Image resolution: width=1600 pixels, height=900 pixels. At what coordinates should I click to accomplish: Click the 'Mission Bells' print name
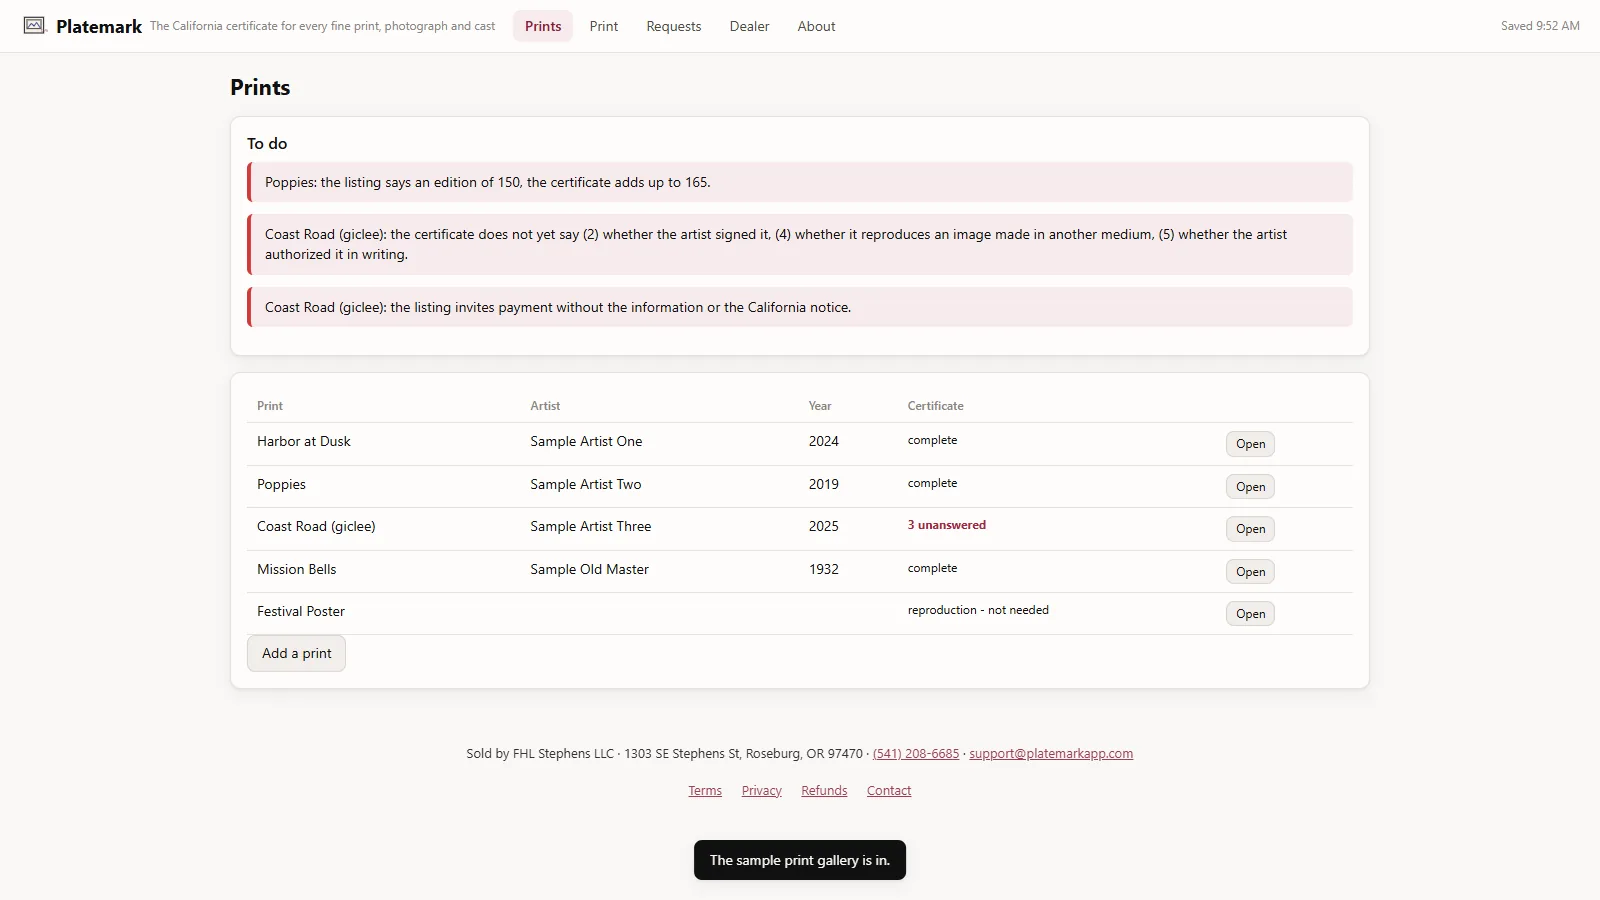[x=297, y=569]
